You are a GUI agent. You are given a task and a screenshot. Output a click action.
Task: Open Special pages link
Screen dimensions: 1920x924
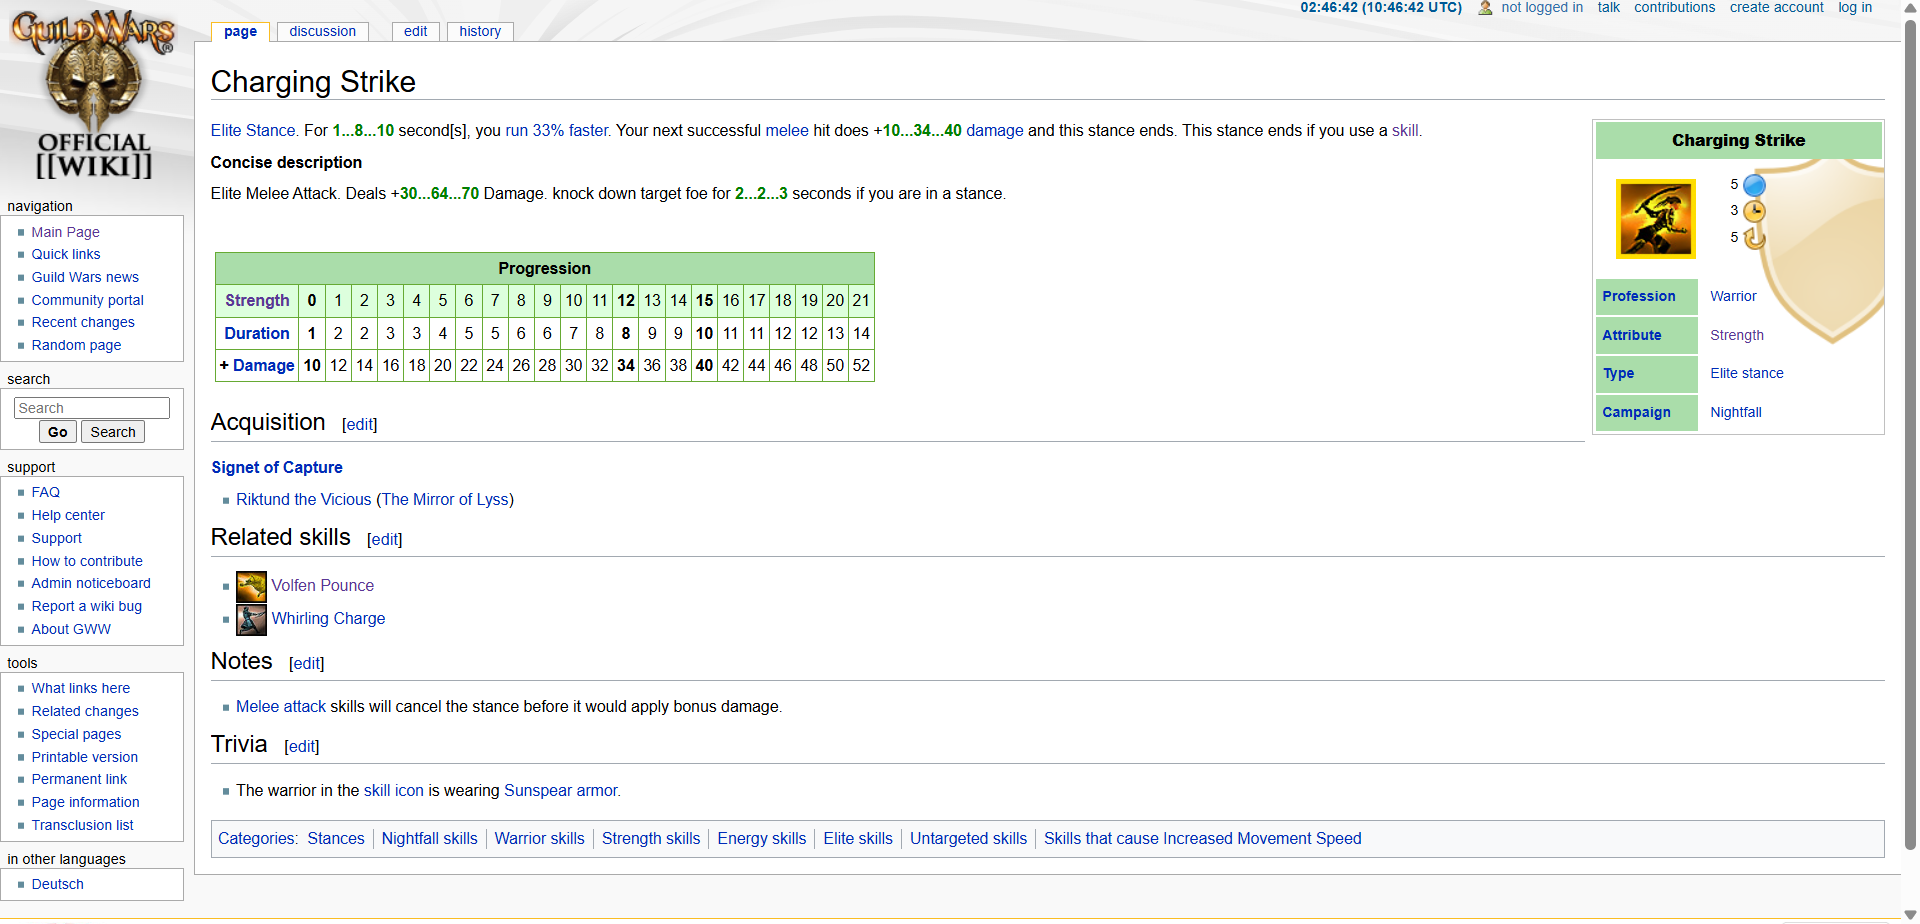coord(76,734)
